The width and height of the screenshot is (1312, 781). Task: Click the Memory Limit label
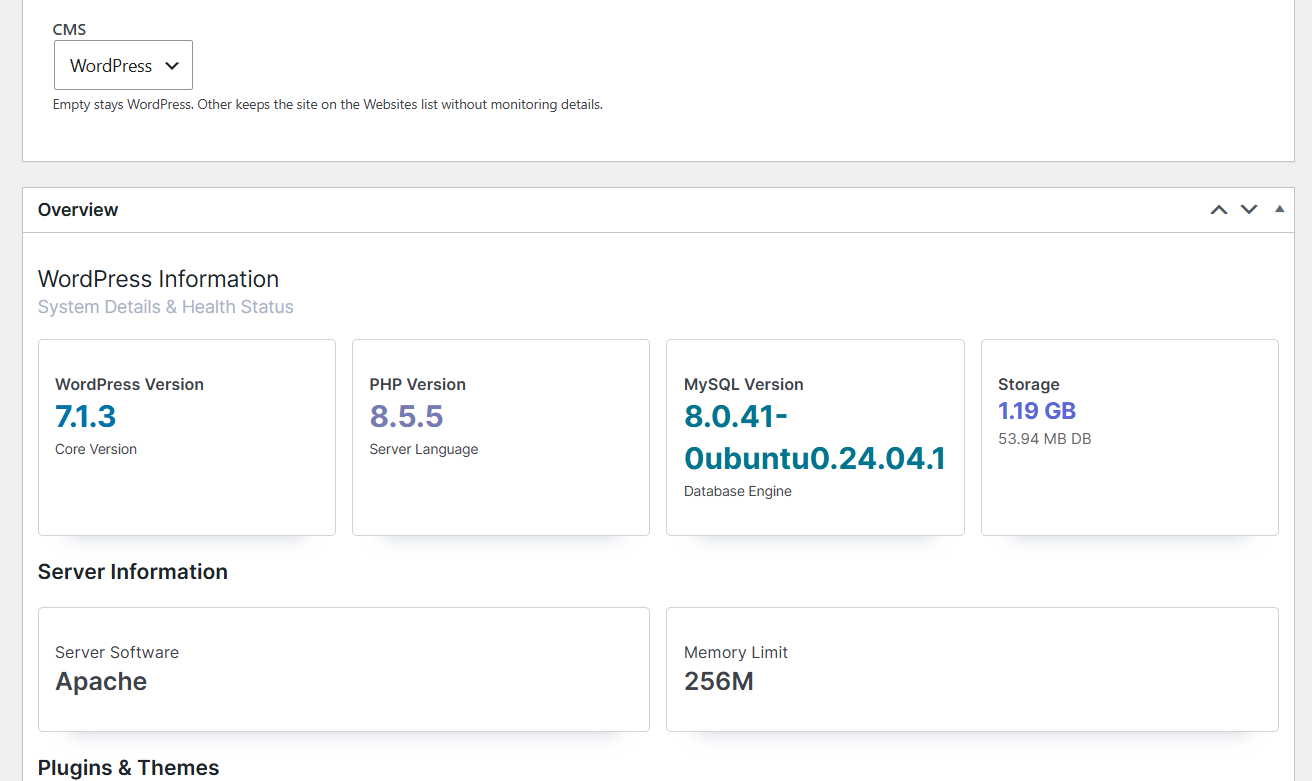pyautogui.click(x=736, y=652)
